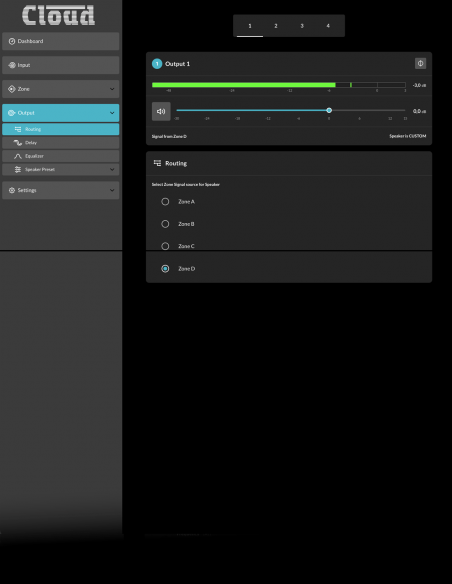Click the Cloud logo
The height and width of the screenshot is (584, 452).
pos(58,15)
